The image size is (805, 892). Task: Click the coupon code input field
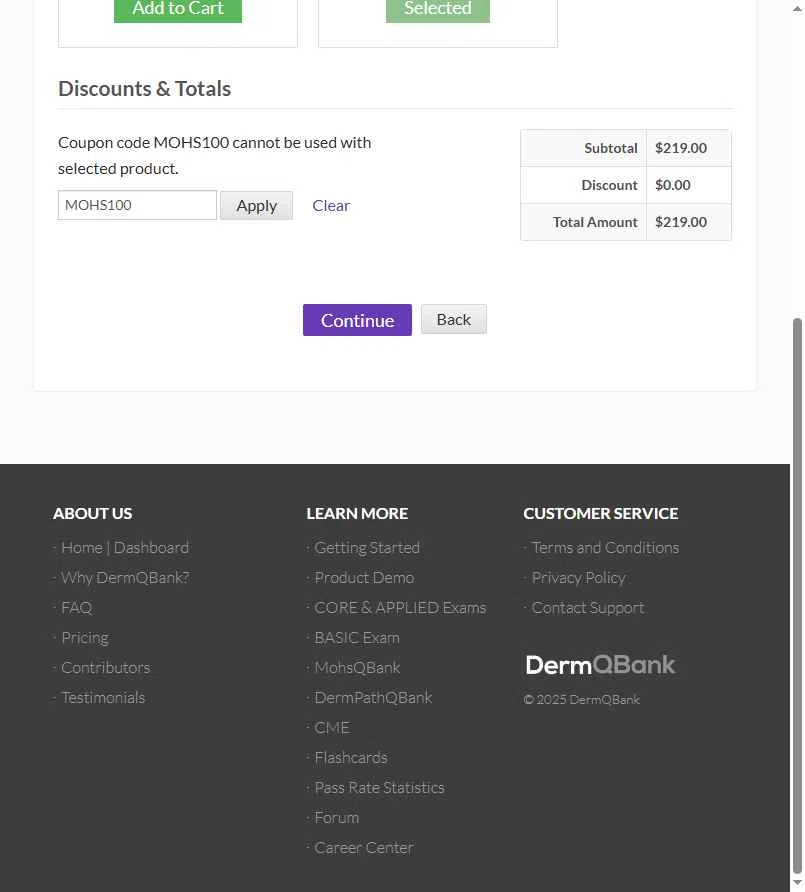(x=137, y=205)
